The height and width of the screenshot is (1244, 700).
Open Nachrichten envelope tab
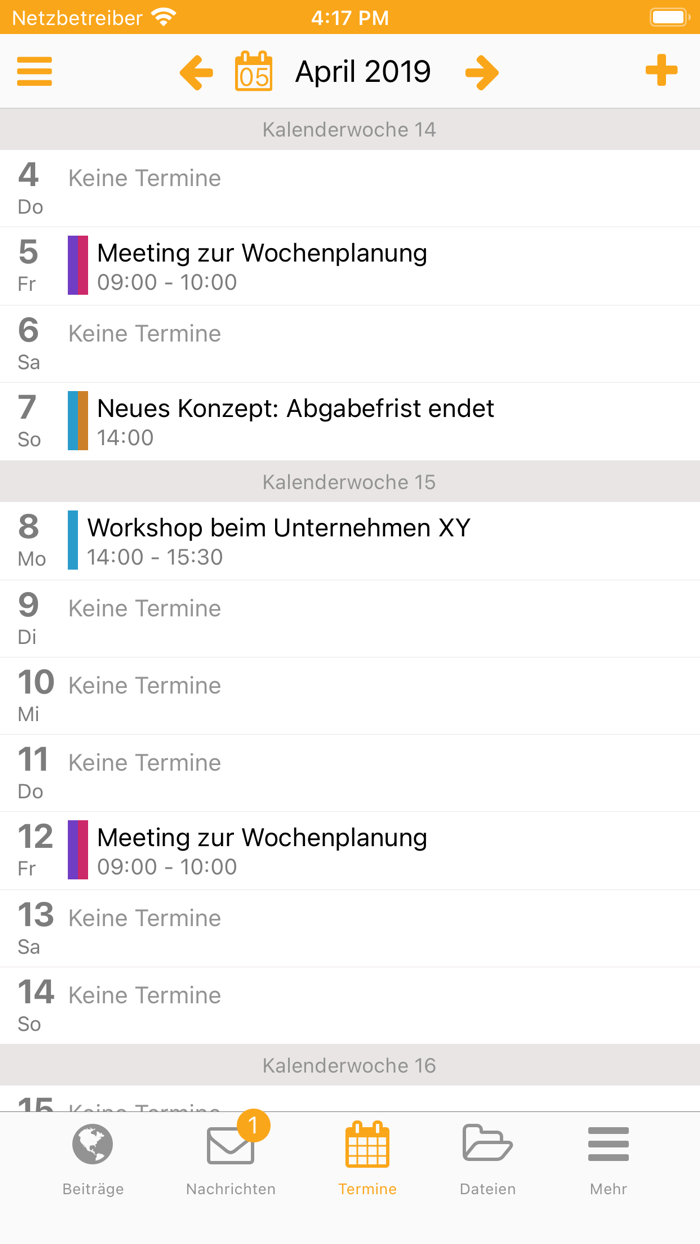click(x=231, y=1160)
